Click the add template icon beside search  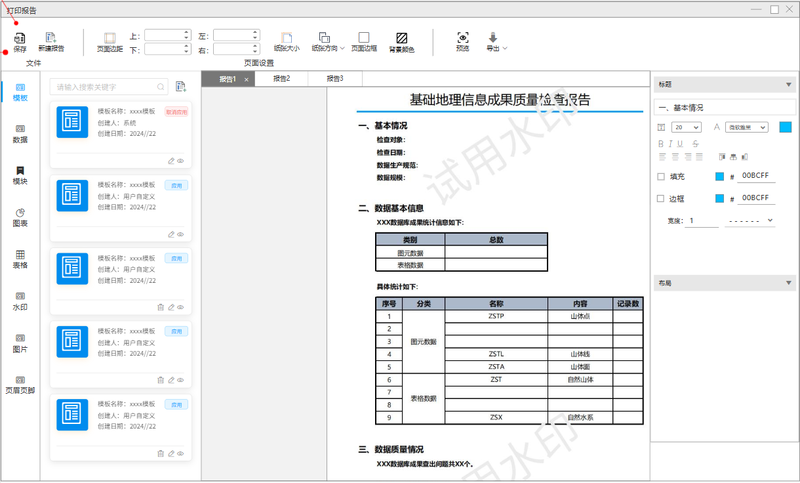click(181, 87)
